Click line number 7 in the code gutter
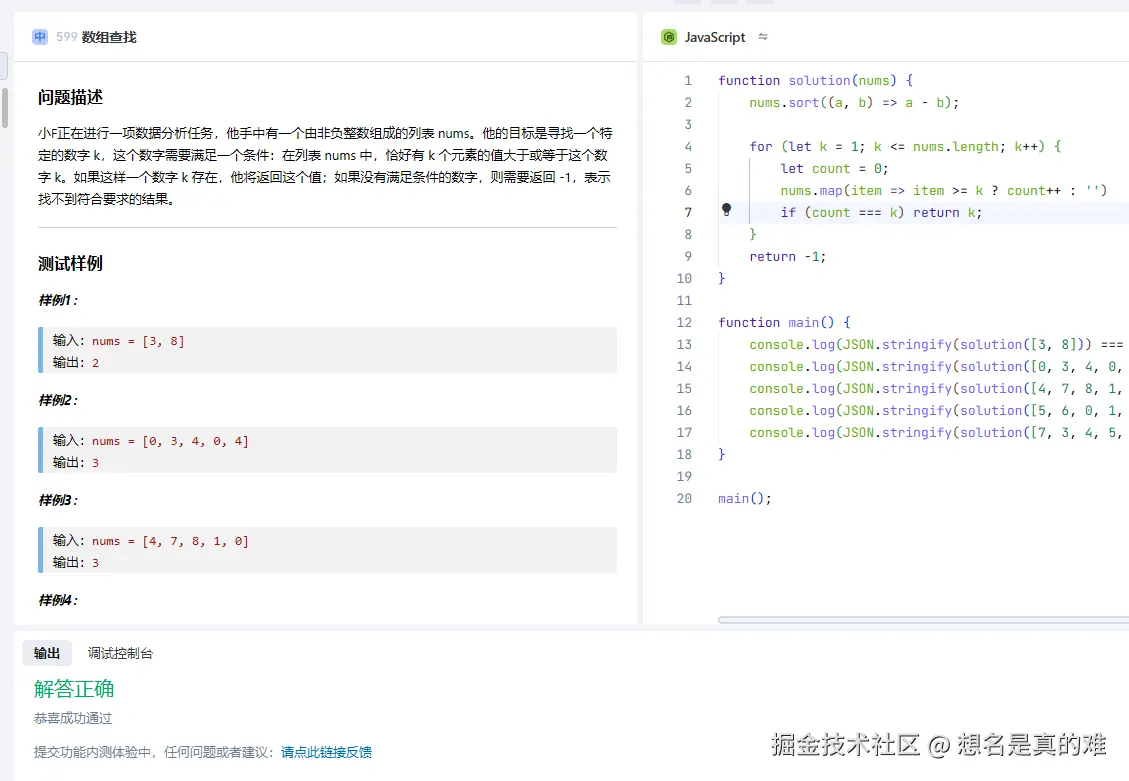The width and height of the screenshot is (1129, 781). coord(687,211)
